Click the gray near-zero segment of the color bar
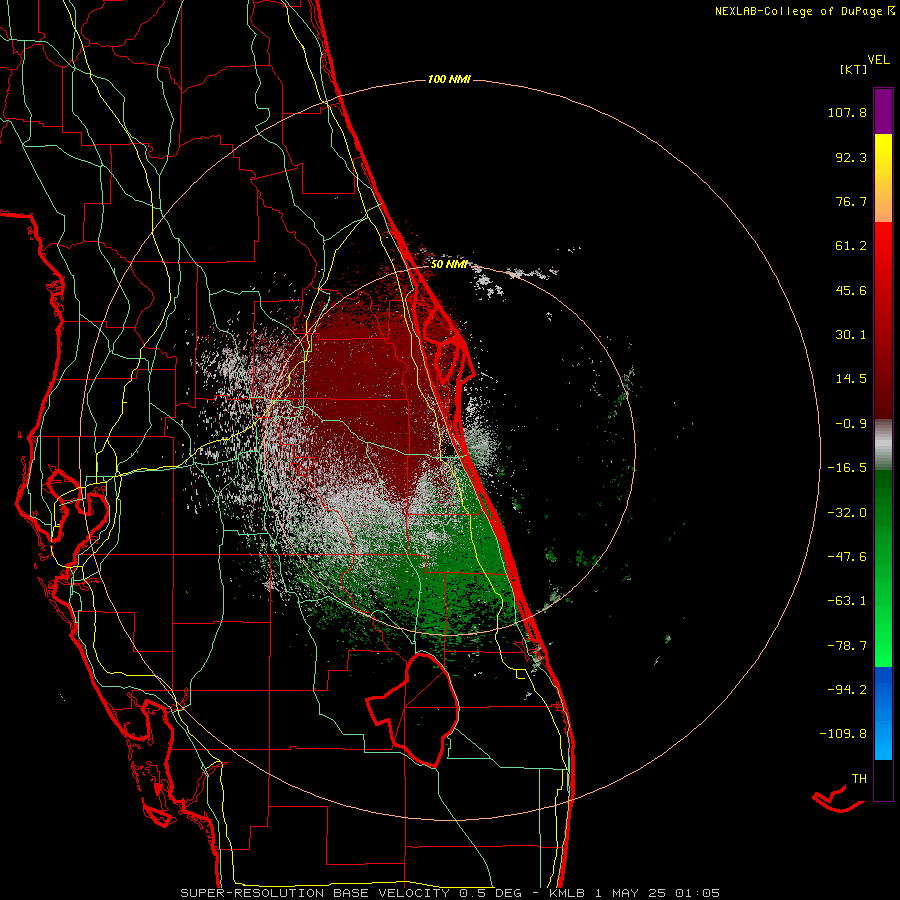 click(x=883, y=444)
